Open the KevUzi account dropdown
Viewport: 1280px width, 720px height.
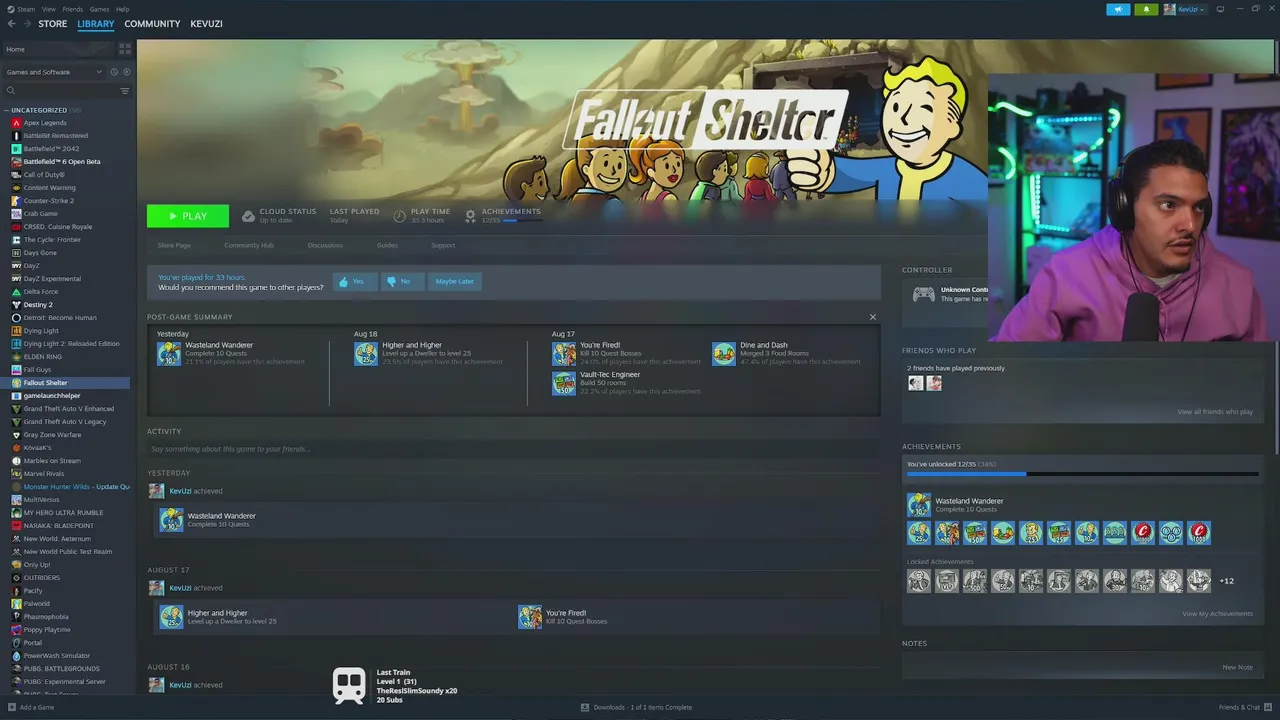point(1185,9)
